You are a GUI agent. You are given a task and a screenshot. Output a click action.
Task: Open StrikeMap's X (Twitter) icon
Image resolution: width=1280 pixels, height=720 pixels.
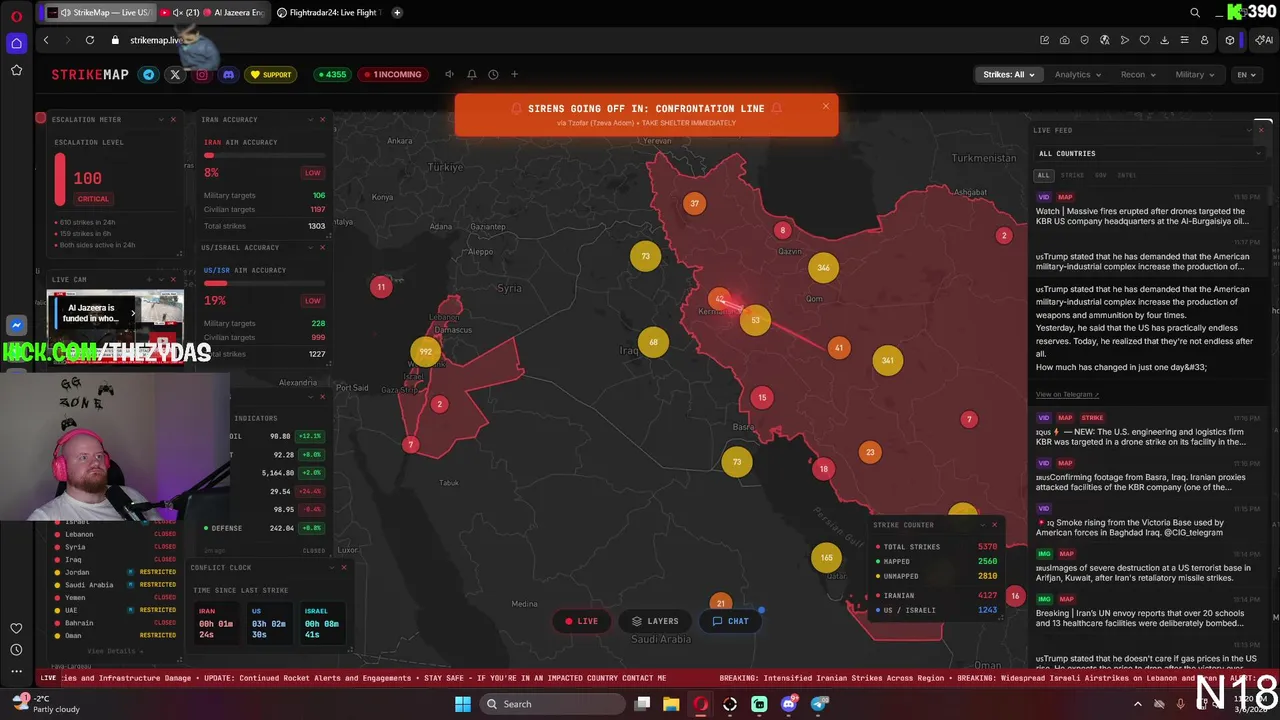pyautogui.click(x=175, y=74)
